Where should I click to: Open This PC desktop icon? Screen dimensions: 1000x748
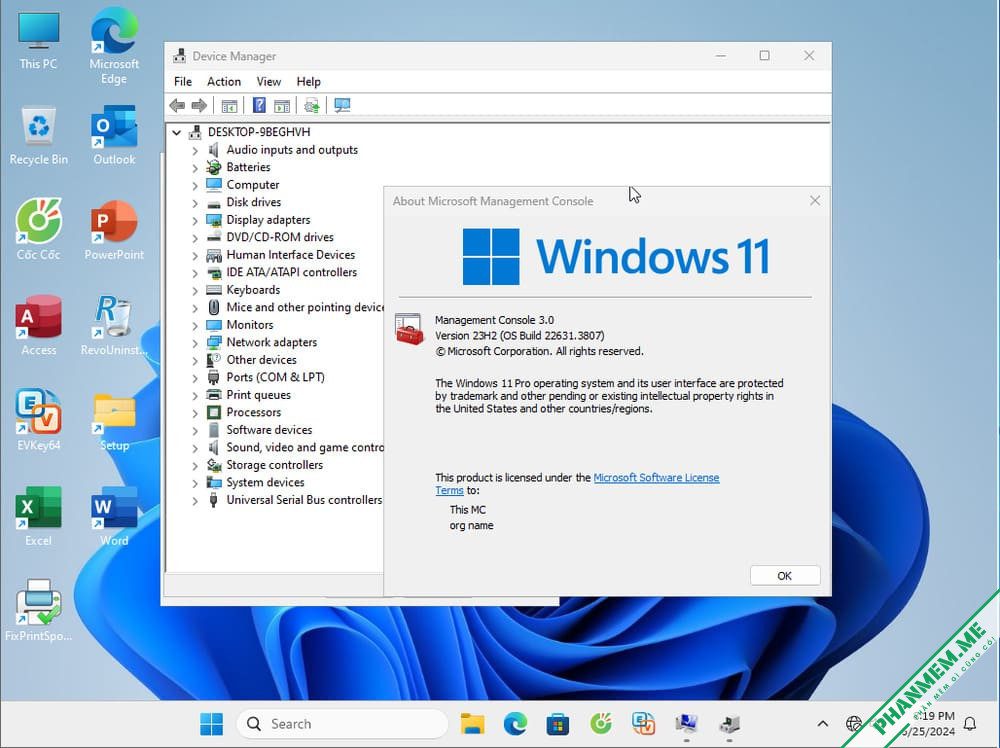(x=38, y=41)
